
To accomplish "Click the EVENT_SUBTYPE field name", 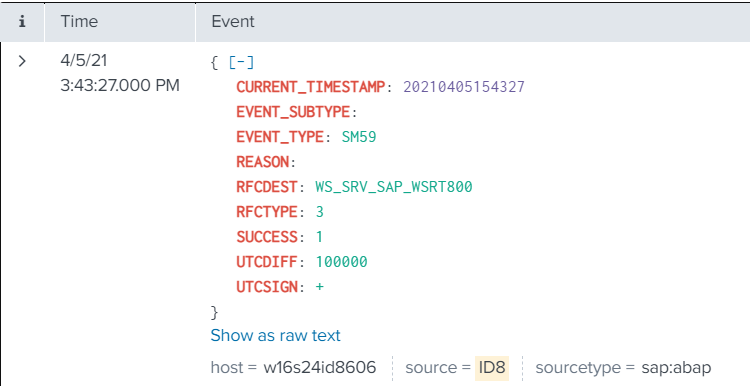I will pos(293,111).
